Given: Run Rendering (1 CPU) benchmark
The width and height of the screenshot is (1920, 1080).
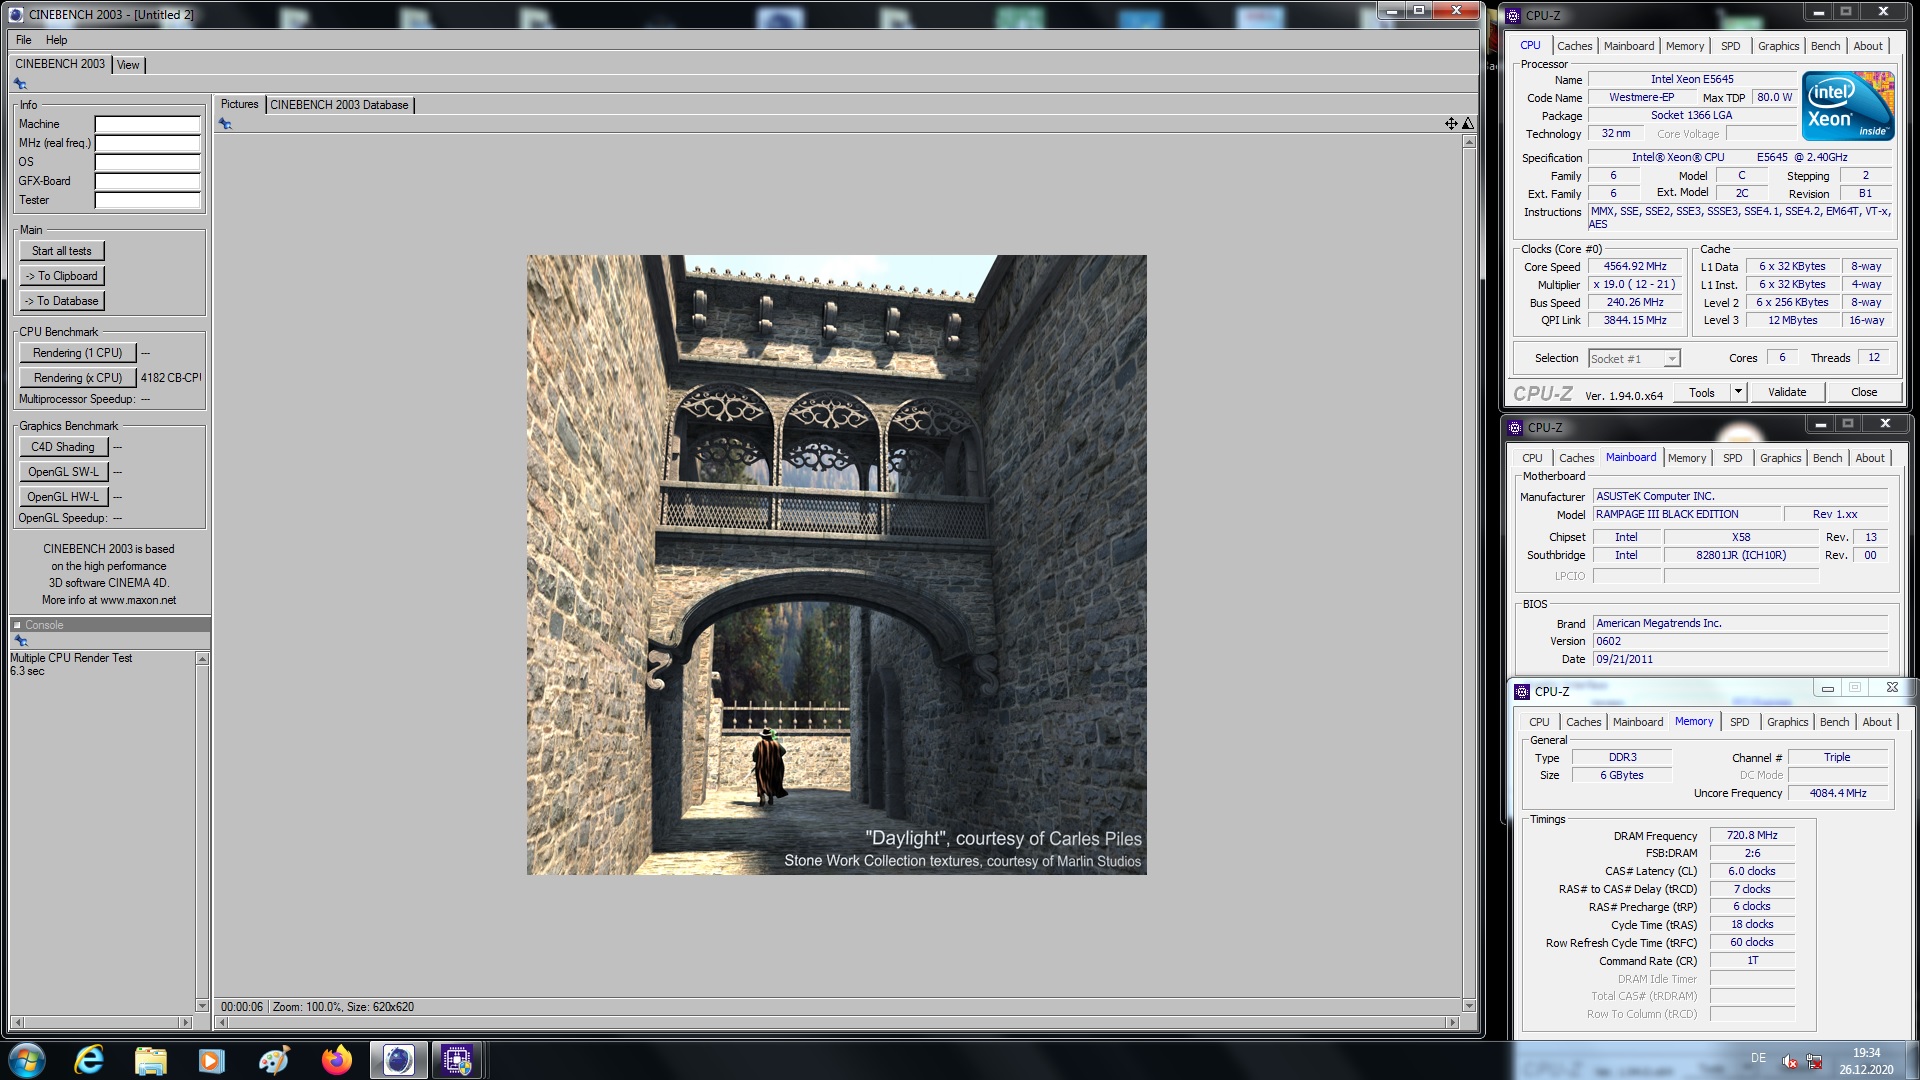Looking at the screenshot, I should coord(77,353).
